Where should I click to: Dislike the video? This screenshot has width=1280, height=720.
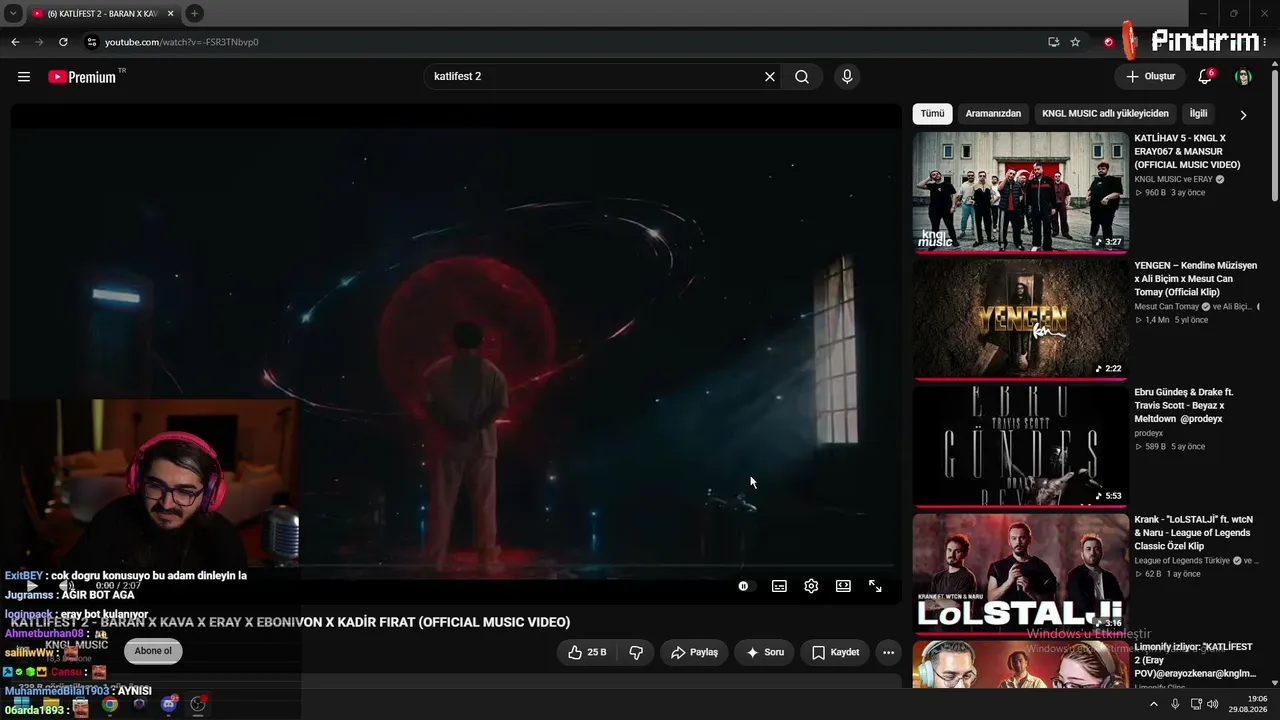[x=636, y=652]
